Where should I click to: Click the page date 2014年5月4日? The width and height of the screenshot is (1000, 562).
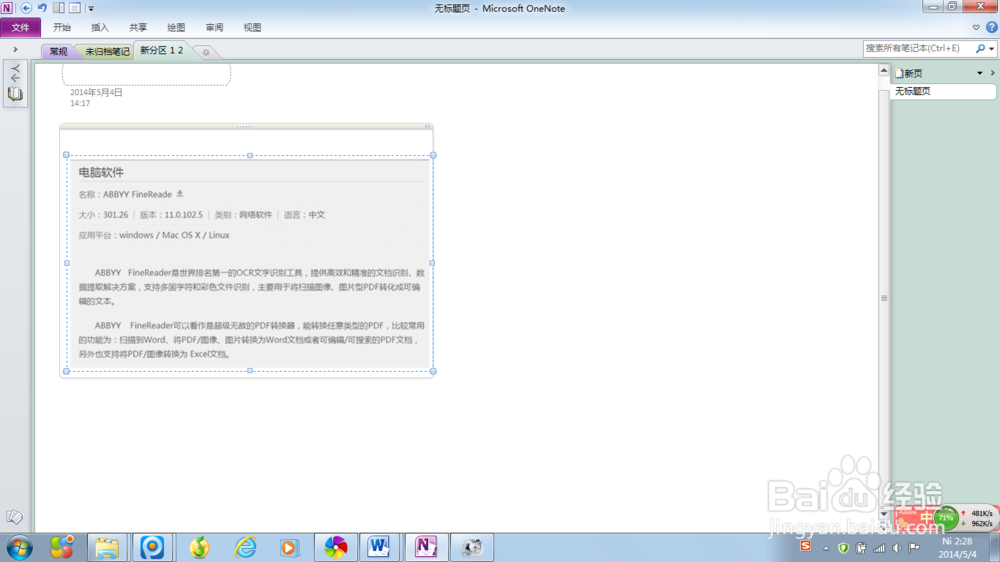96,92
